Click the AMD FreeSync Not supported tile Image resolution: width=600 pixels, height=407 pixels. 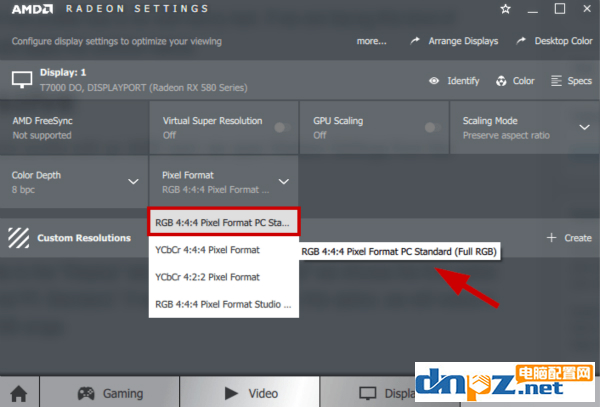(x=74, y=127)
